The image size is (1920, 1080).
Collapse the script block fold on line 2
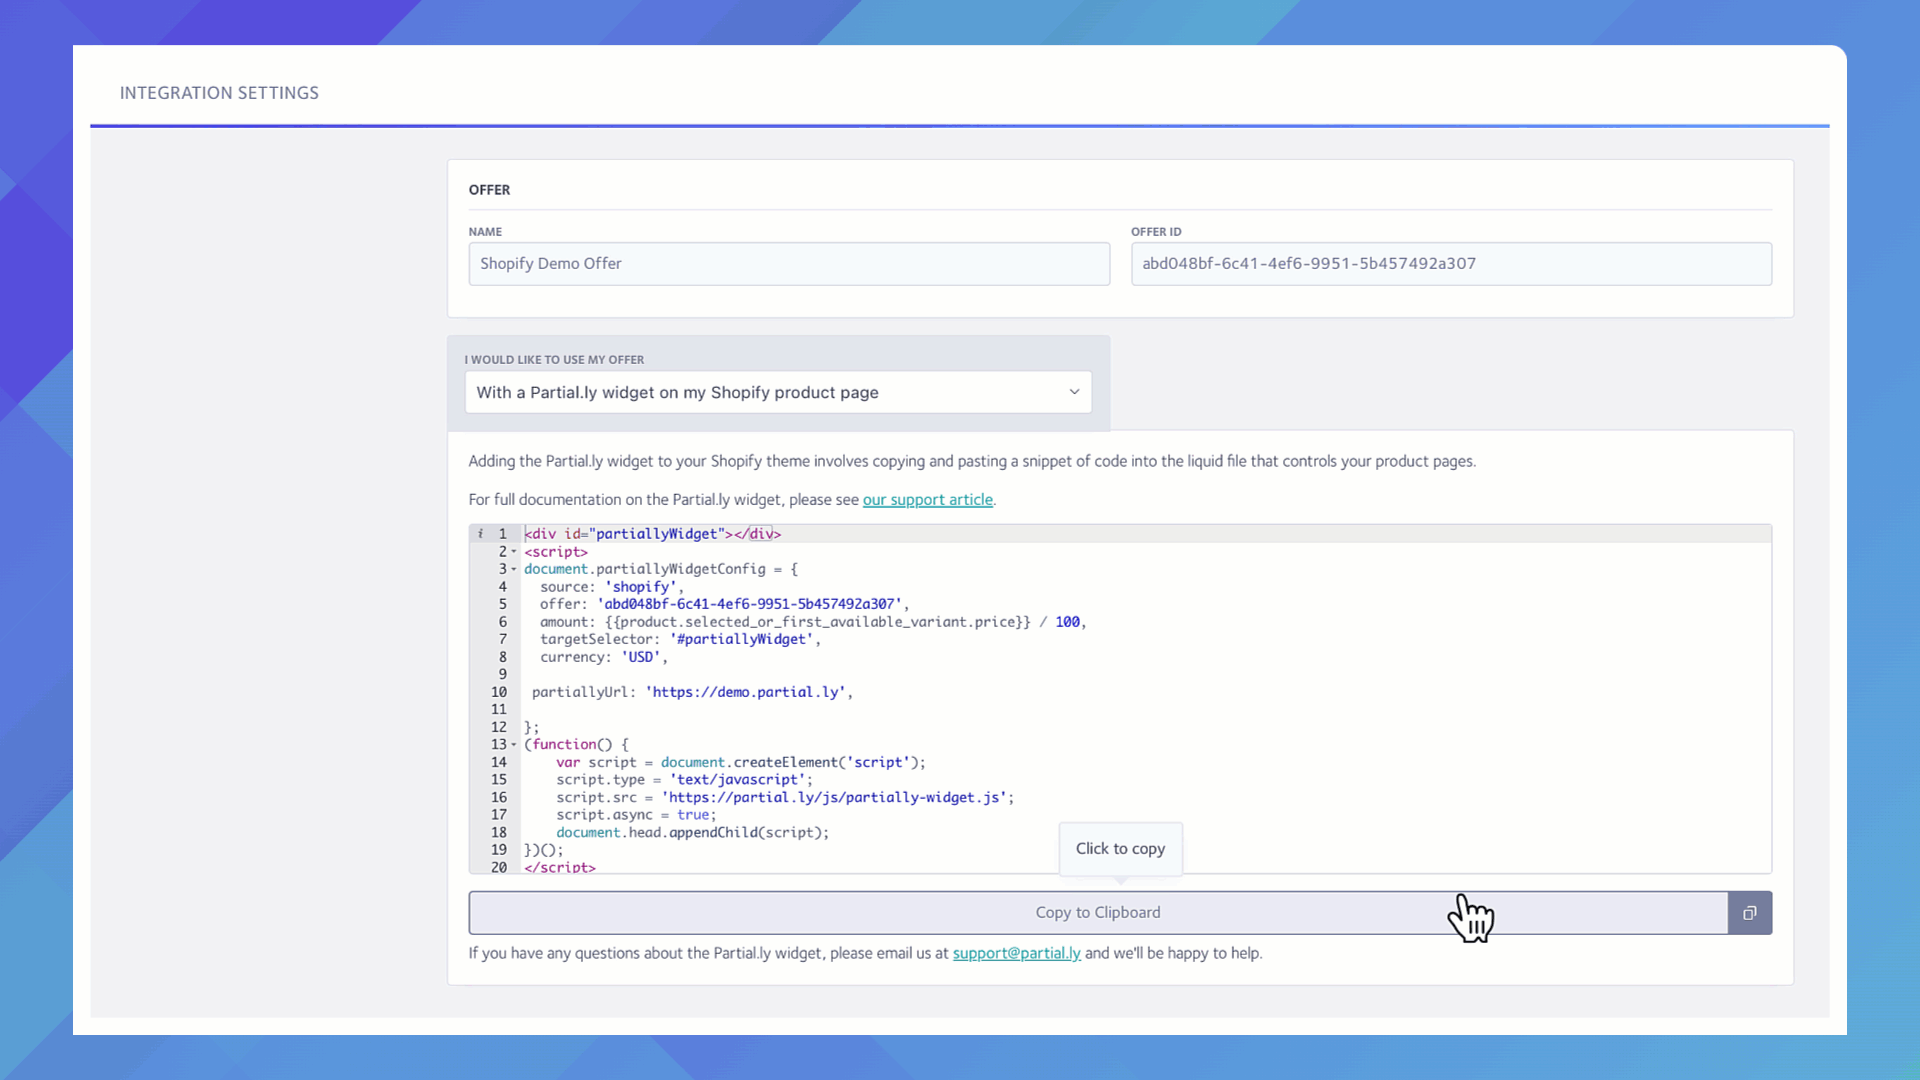coord(511,551)
